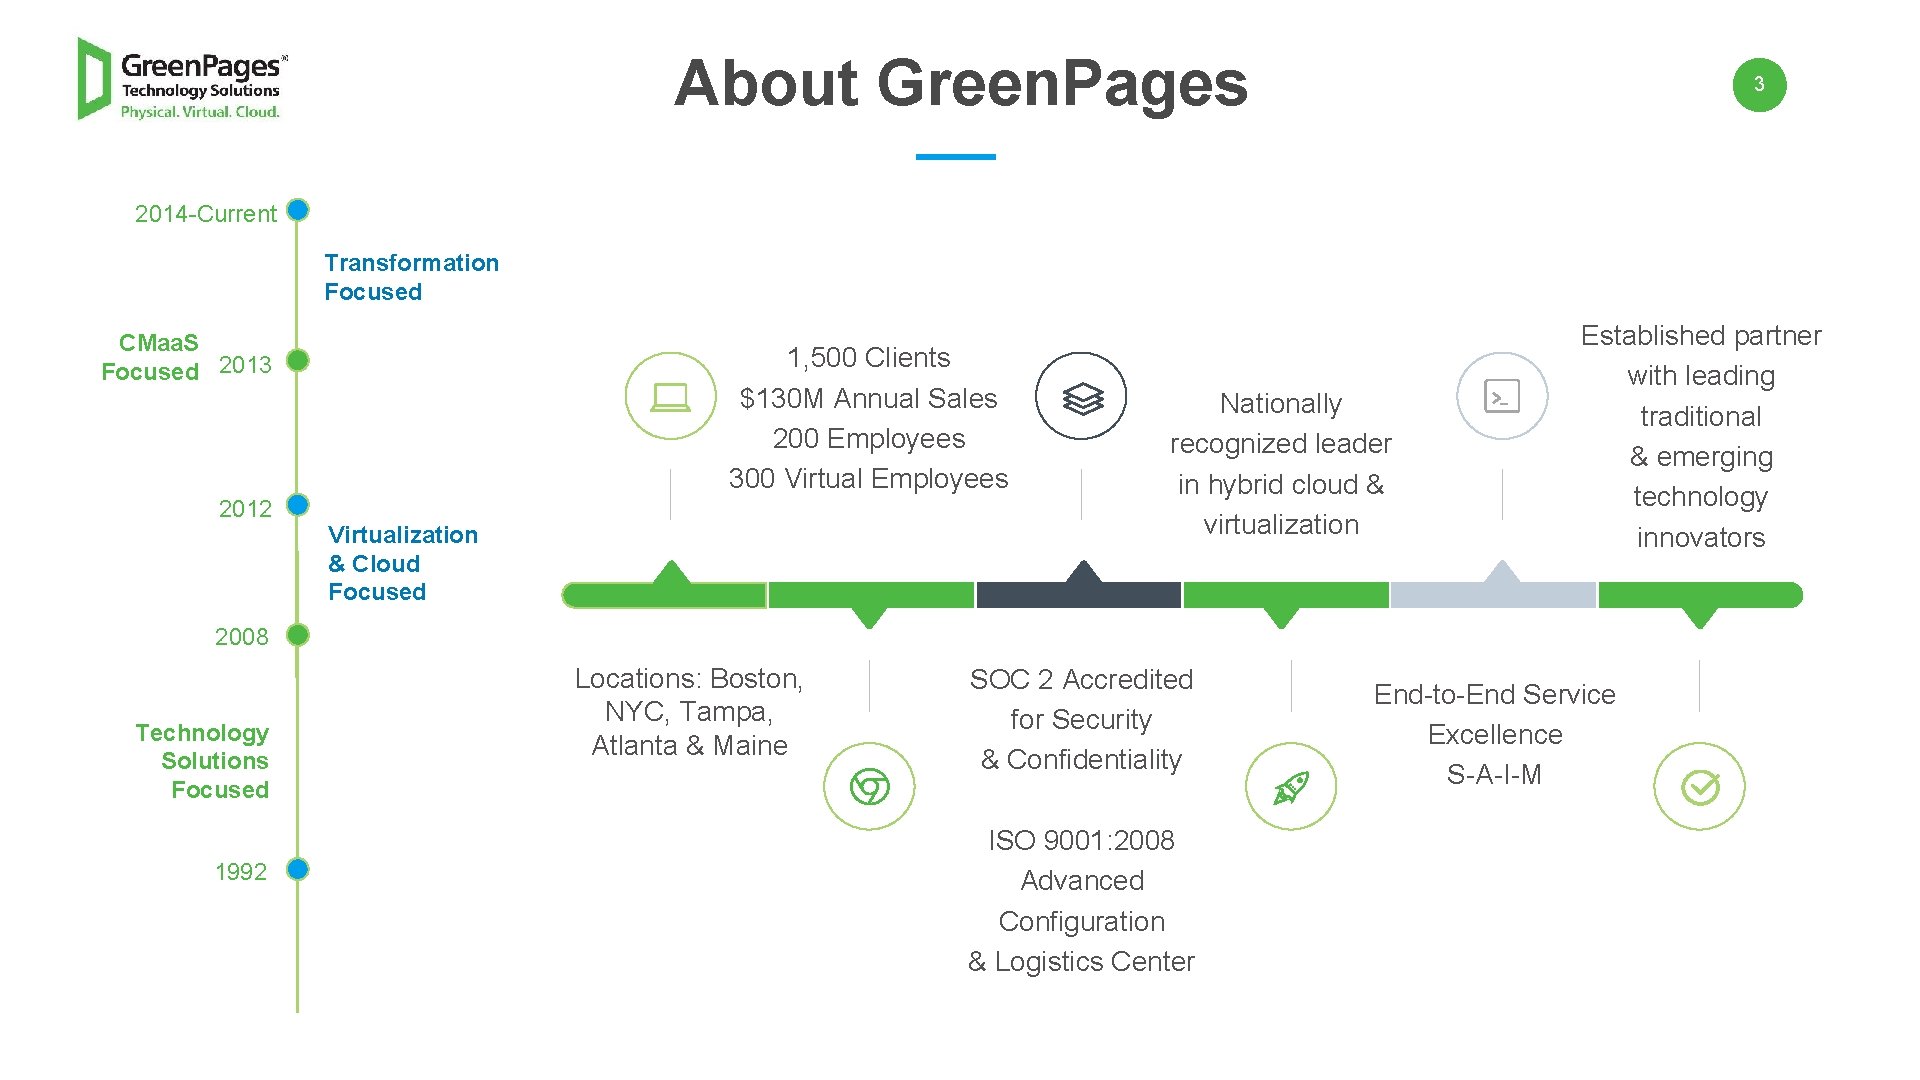Click the dark navy bar segment
Image resolution: width=1920 pixels, height=1080 pixels.
click(1079, 596)
